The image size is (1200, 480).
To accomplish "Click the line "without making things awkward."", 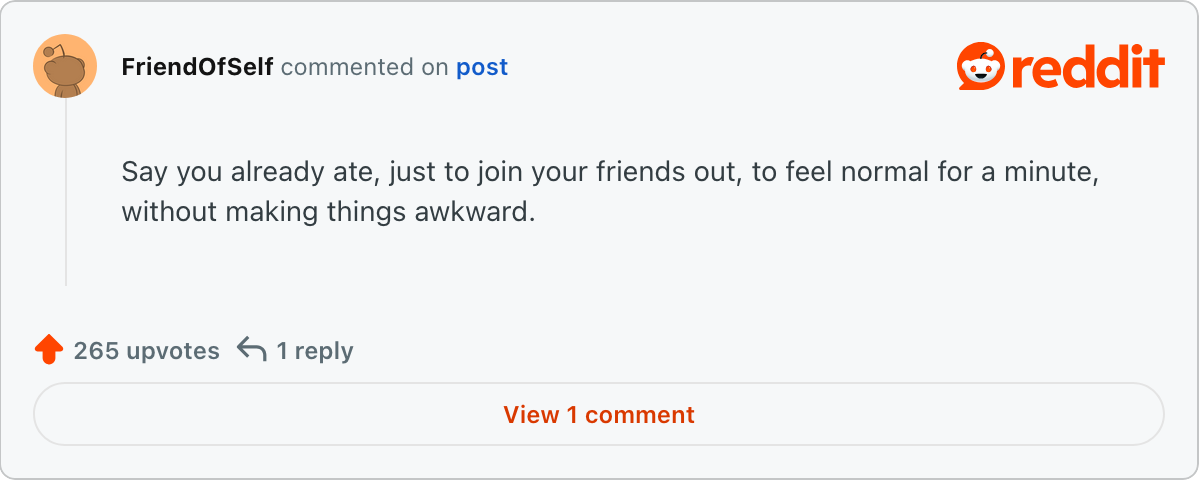I will click(x=329, y=213).
